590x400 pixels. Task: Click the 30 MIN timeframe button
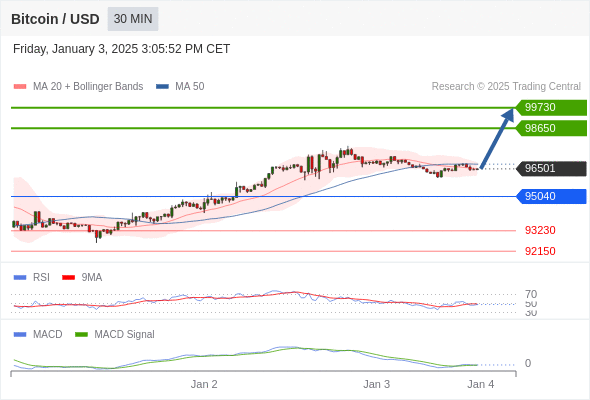[133, 19]
